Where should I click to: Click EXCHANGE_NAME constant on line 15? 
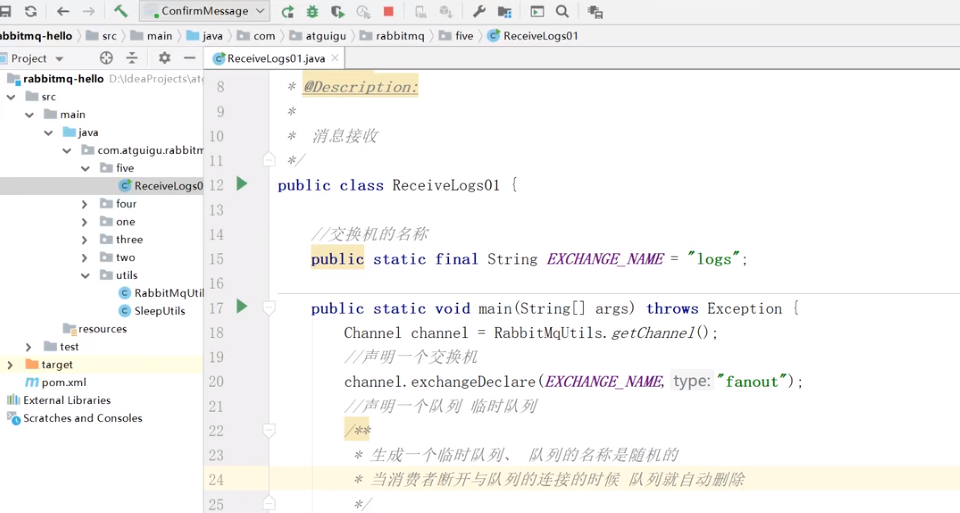[x=605, y=259]
